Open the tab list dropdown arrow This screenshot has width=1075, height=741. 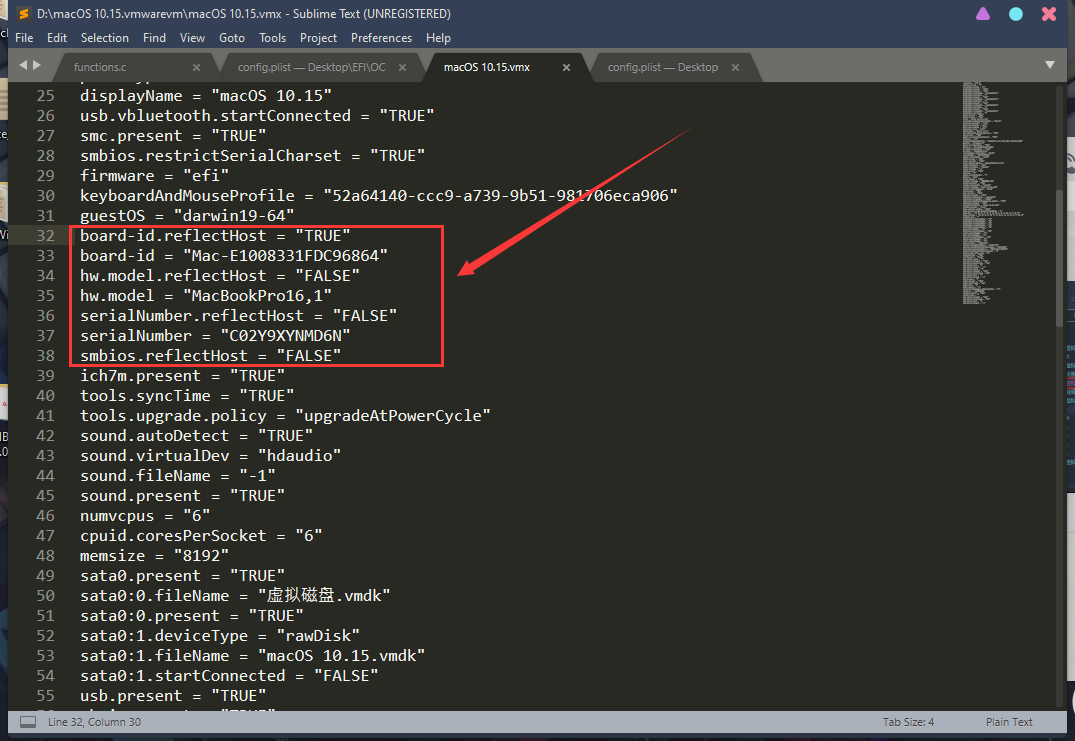click(x=1050, y=65)
